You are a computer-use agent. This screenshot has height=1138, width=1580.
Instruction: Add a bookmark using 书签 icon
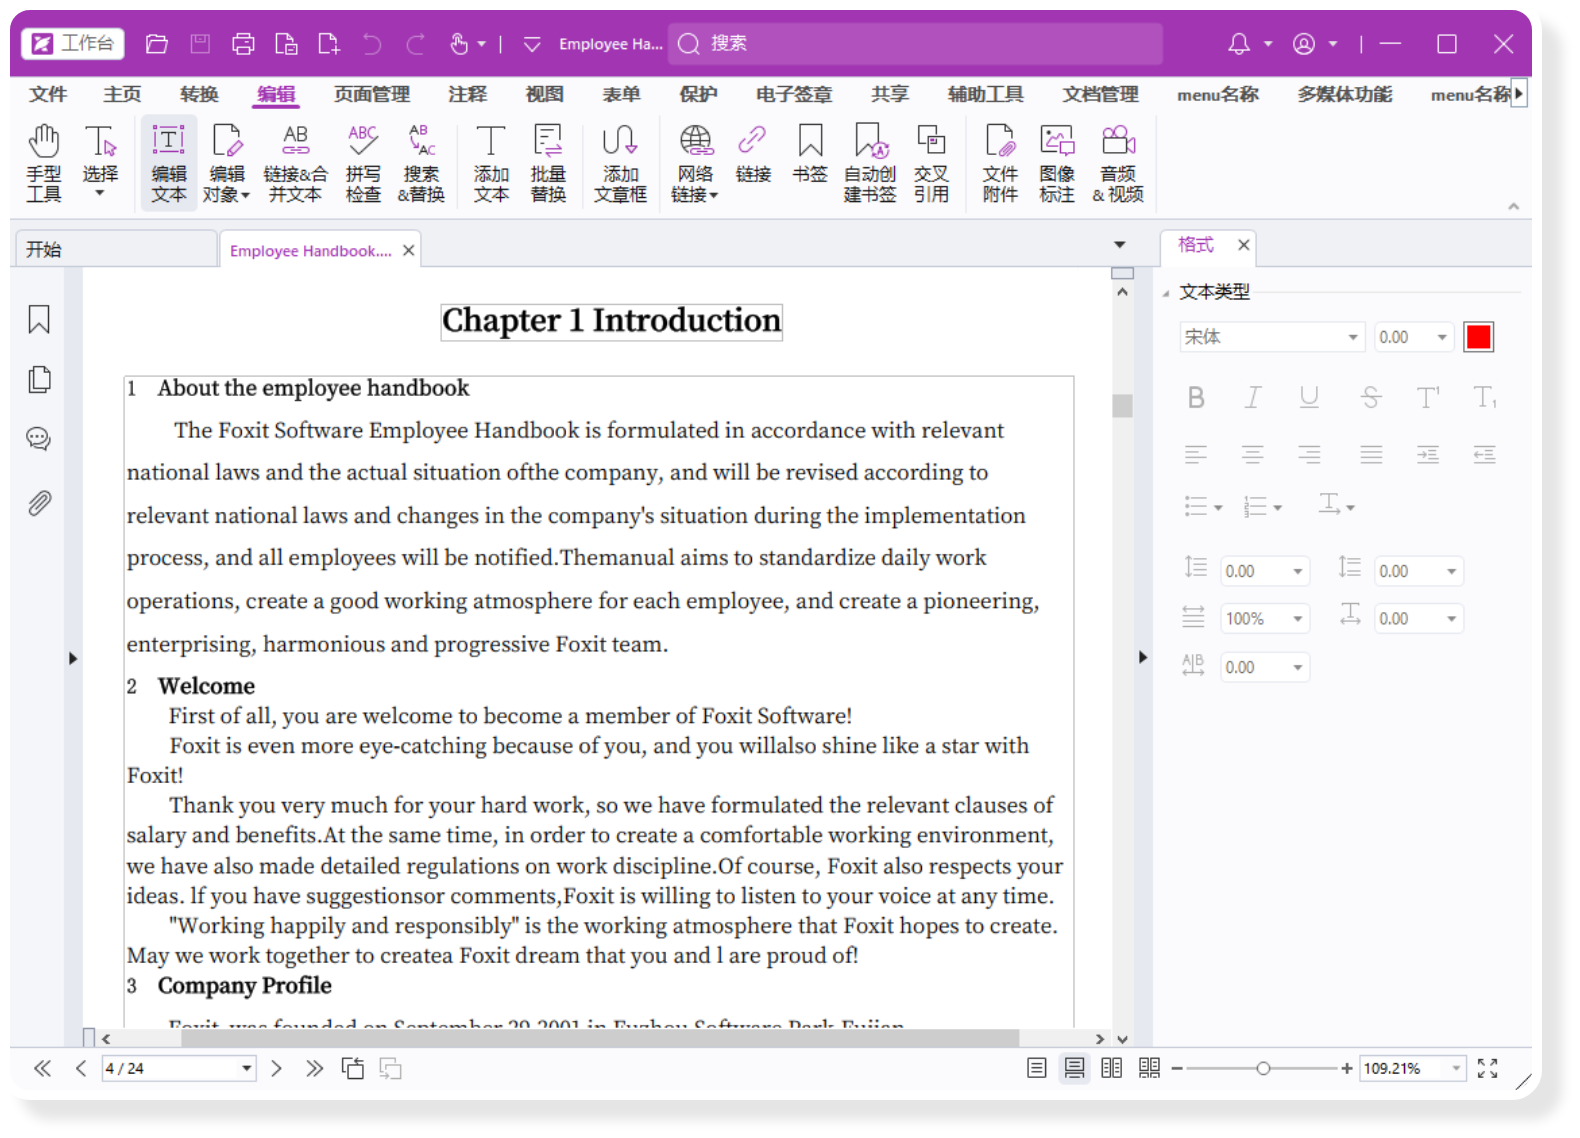click(x=810, y=154)
